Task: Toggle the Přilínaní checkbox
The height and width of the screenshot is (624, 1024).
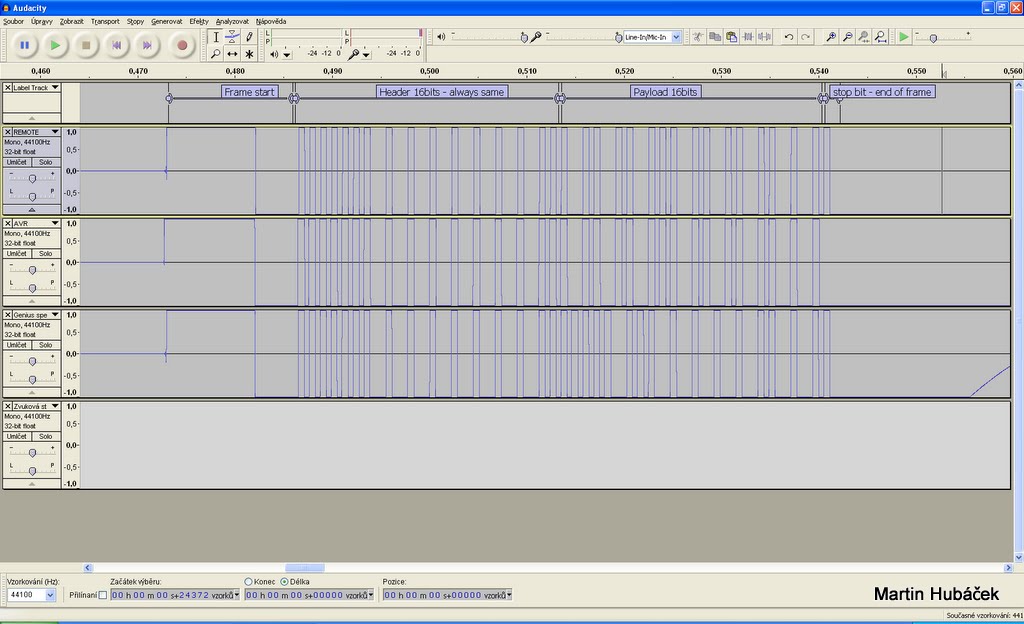Action: (103, 595)
